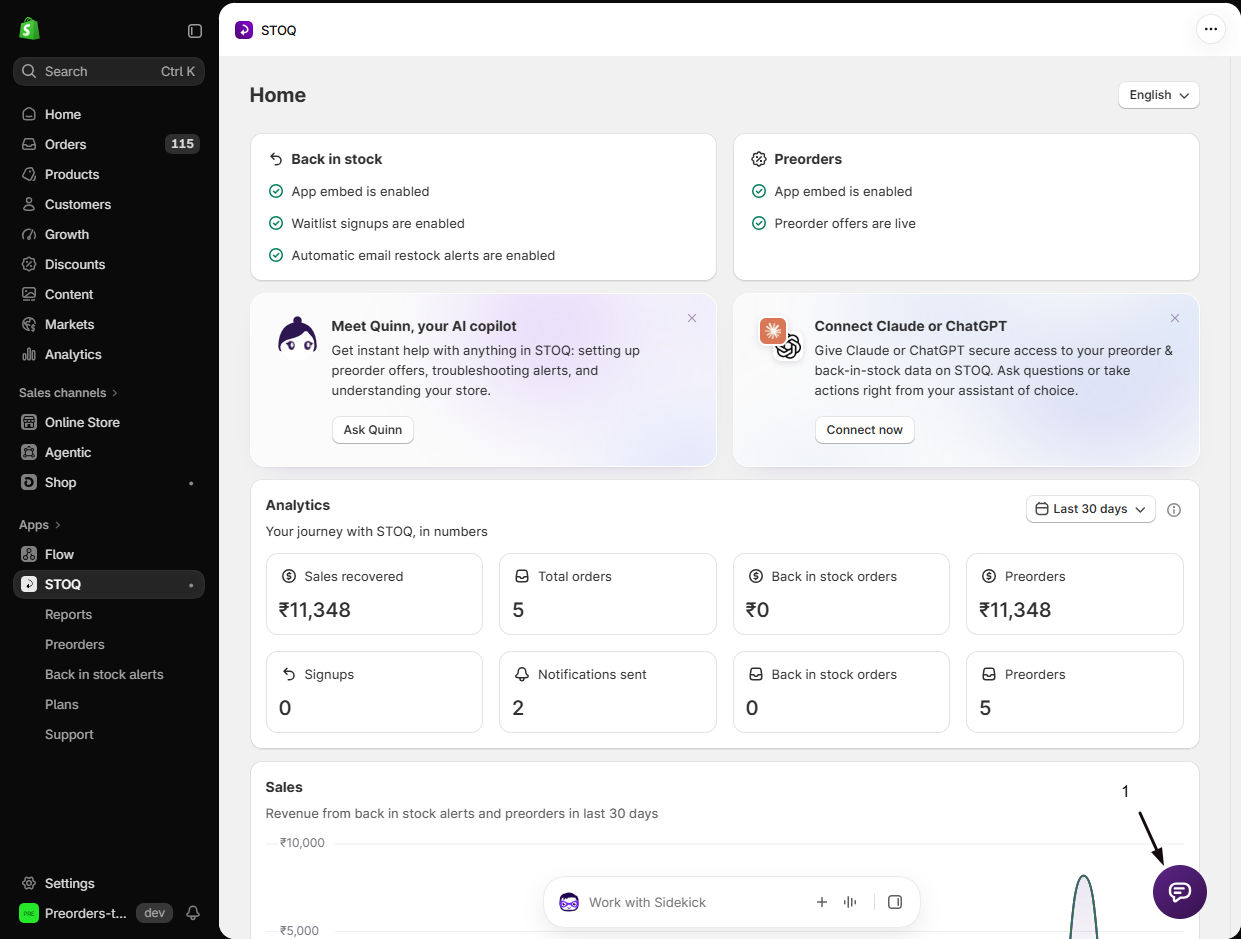Click the Orders inbox icon
The width and height of the screenshot is (1241, 939).
click(x=29, y=144)
